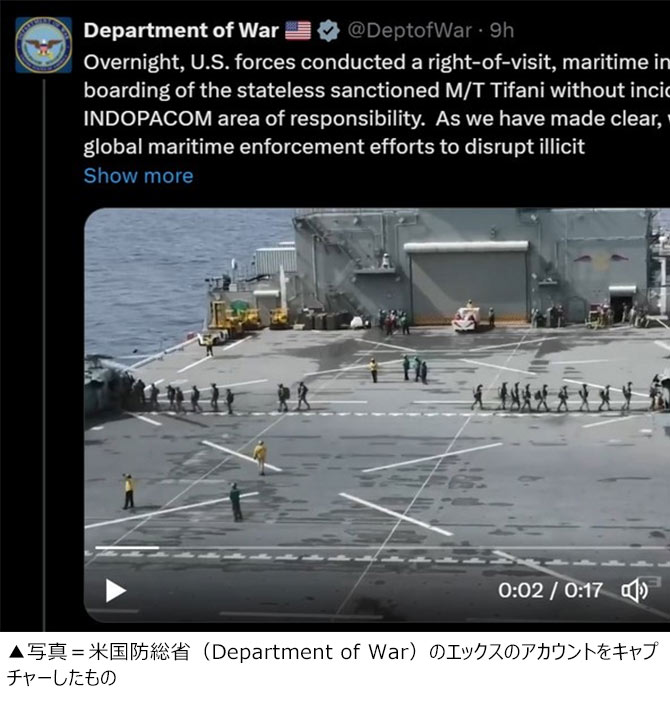The width and height of the screenshot is (670, 705).
Task: Click the blue verified checkmark badge
Action: [328, 31]
